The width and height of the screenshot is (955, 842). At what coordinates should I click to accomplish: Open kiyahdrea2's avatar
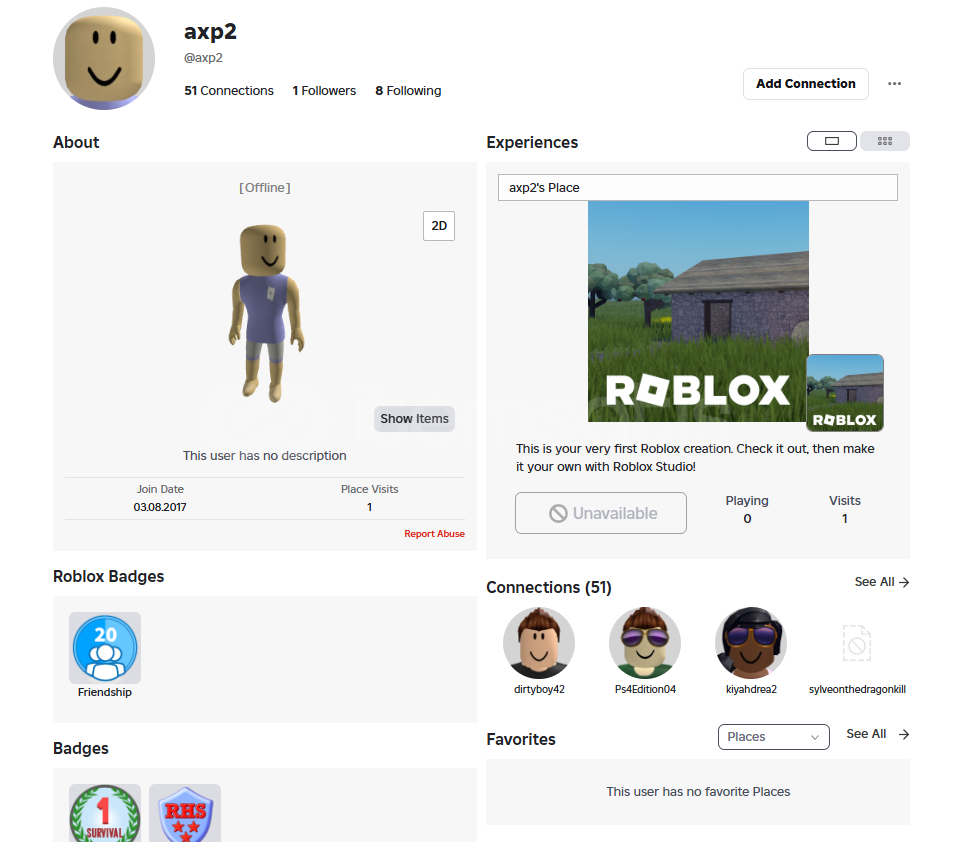(751, 643)
